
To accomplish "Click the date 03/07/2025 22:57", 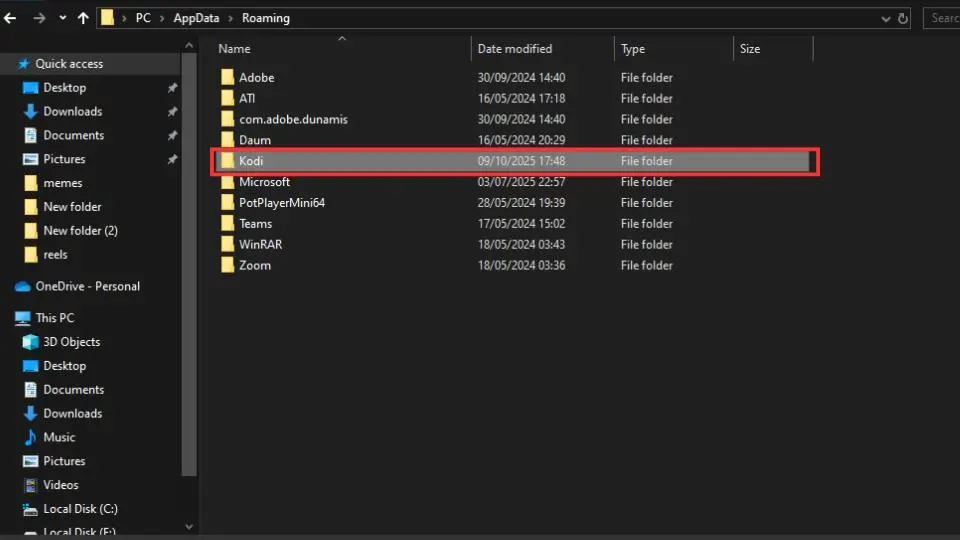I will click(521, 182).
